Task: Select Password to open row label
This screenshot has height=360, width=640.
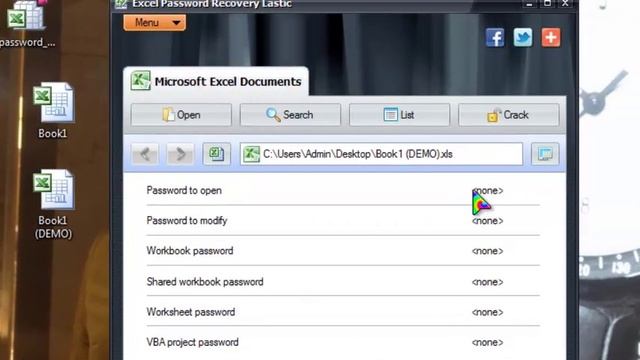Action: pos(184,191)
